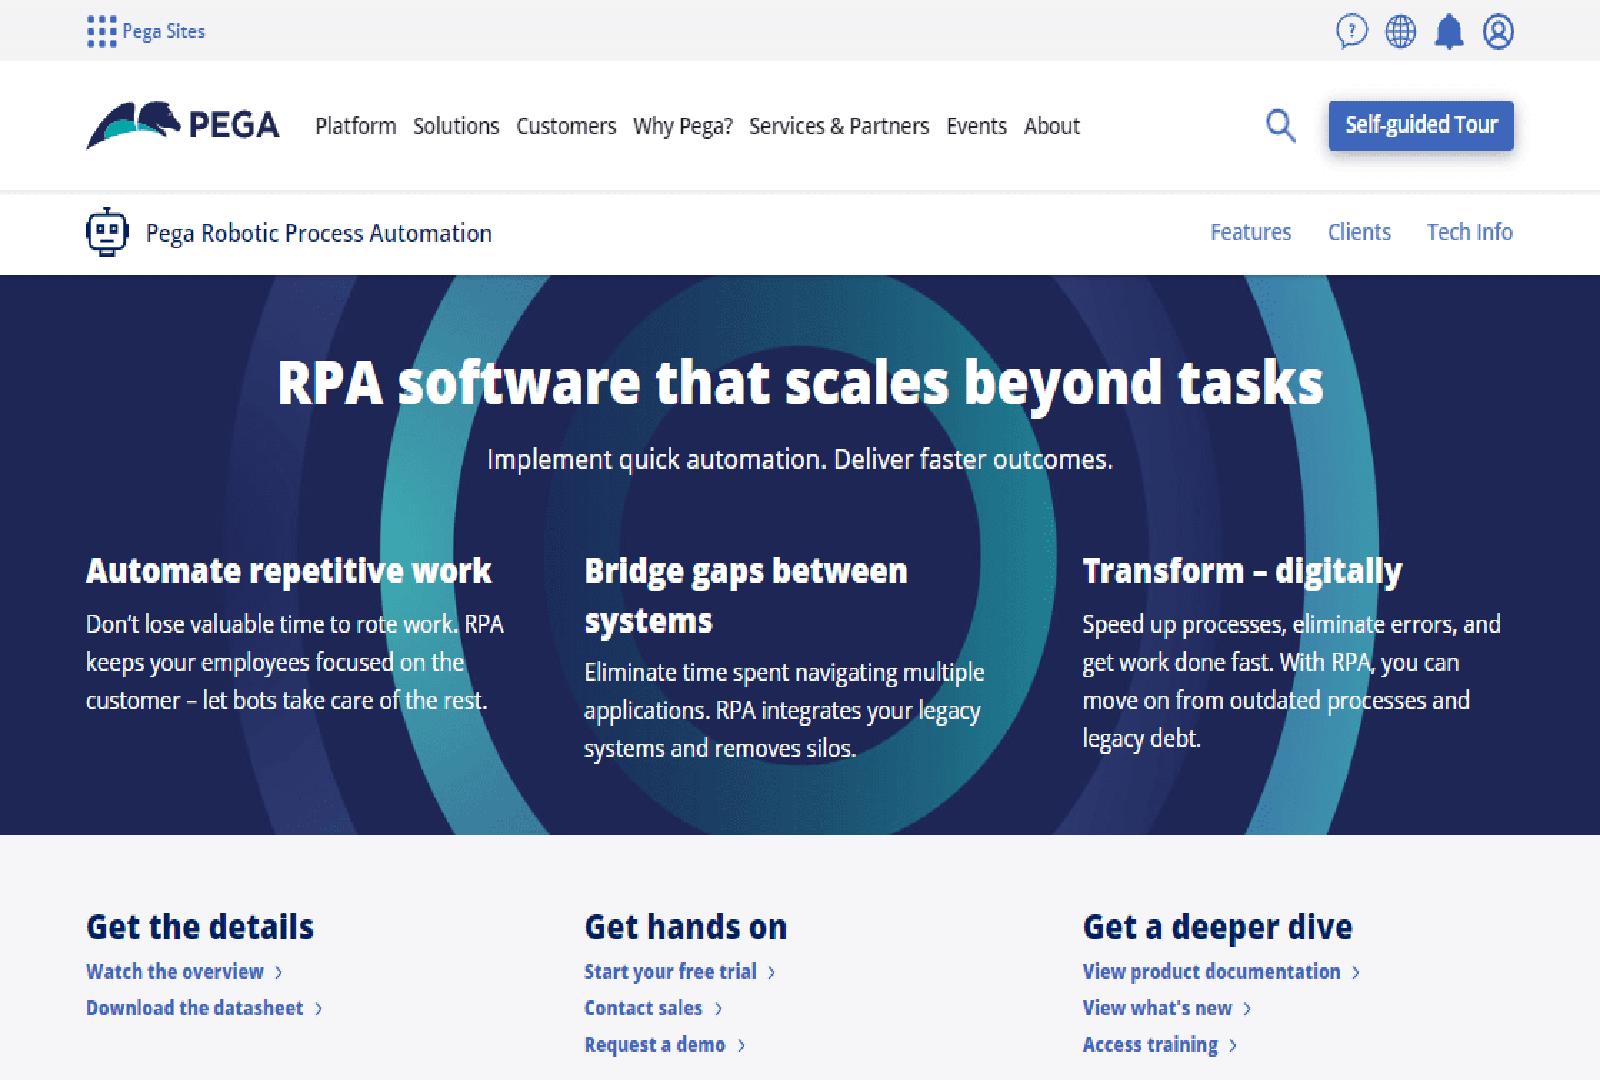Click the robot icon beside Pega Robotic Process Automation
This screenshot has width=1600, height=1080.
coord(107,233)
